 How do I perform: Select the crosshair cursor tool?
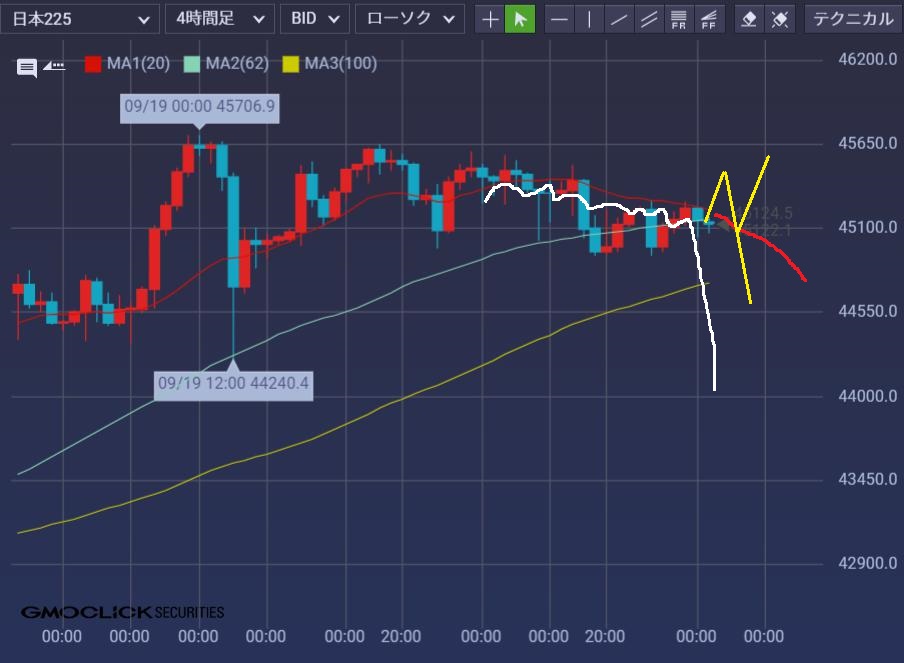tap(490, 19)
